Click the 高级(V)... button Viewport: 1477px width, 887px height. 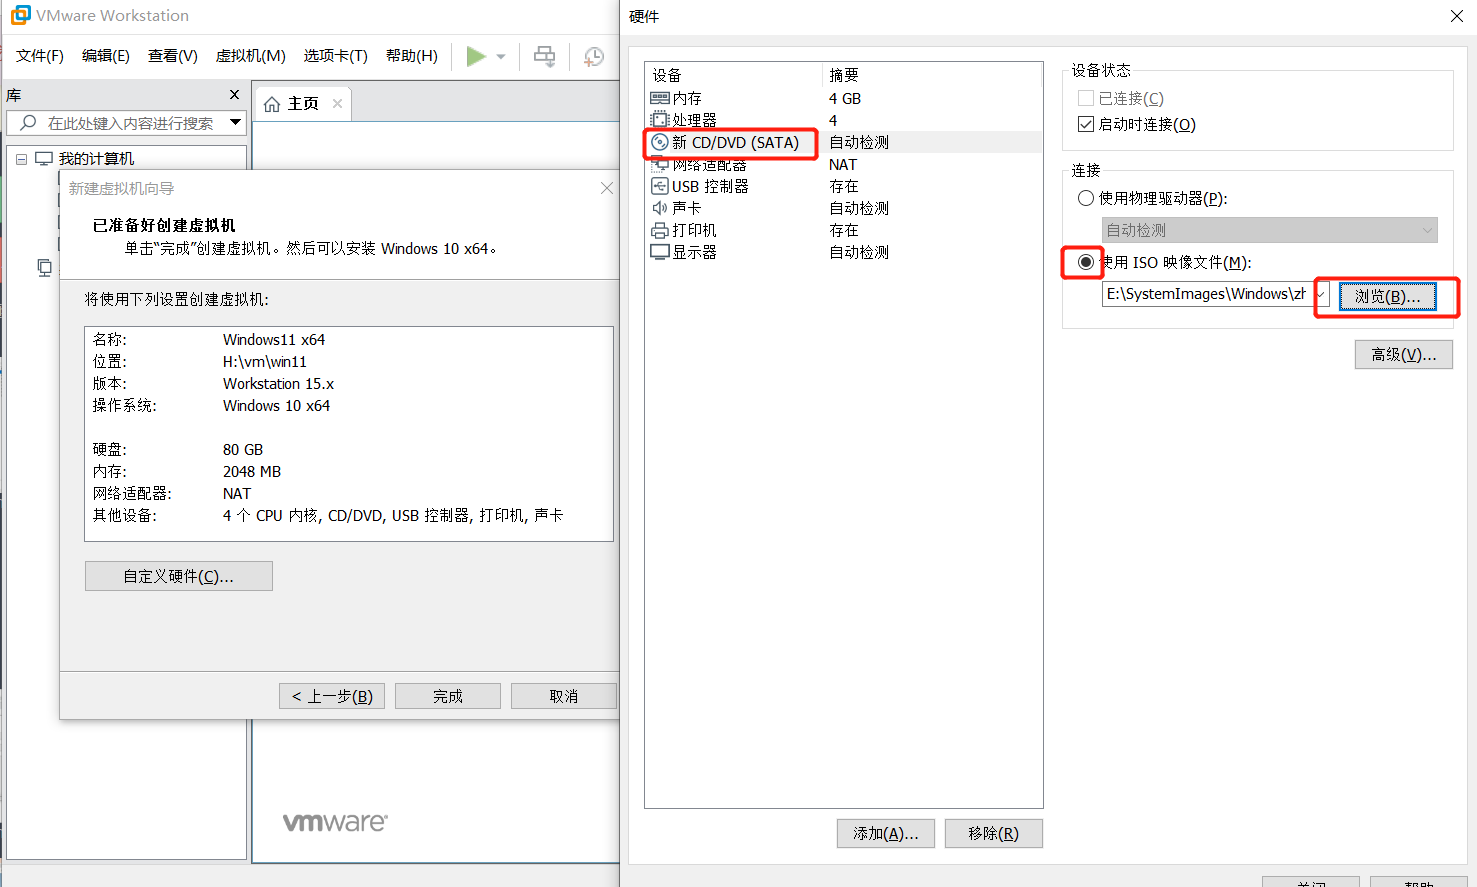tap(1404, 355)
